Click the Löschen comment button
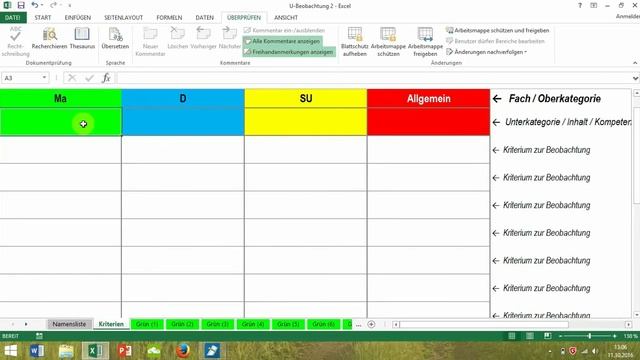The image size is (640, 360). [178, 39]
